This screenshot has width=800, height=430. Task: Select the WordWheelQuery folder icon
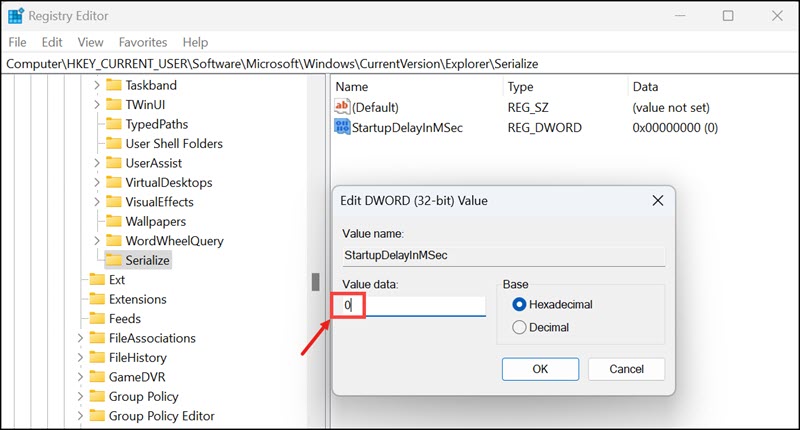(x=114, y=241)
